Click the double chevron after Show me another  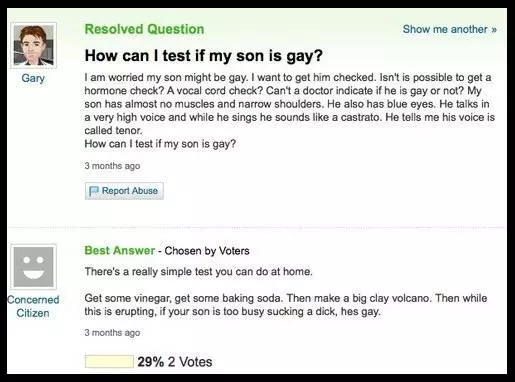(x=494, y=30)
